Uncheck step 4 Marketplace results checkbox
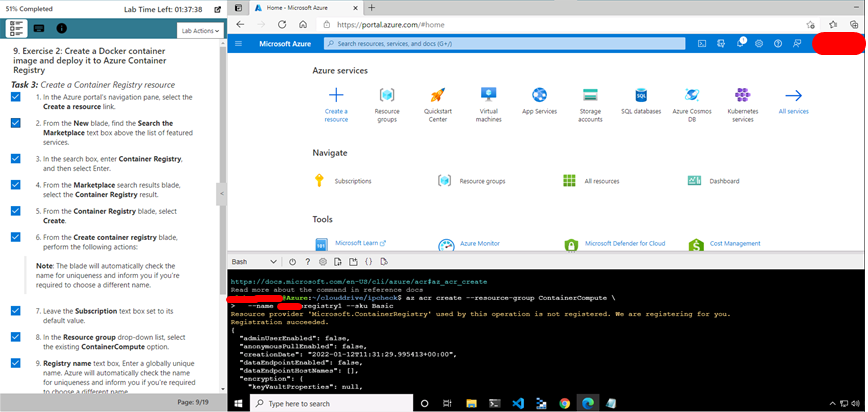The height and width of the screenshot is (412, 868). pyautogui.click(x=16, y=185)
